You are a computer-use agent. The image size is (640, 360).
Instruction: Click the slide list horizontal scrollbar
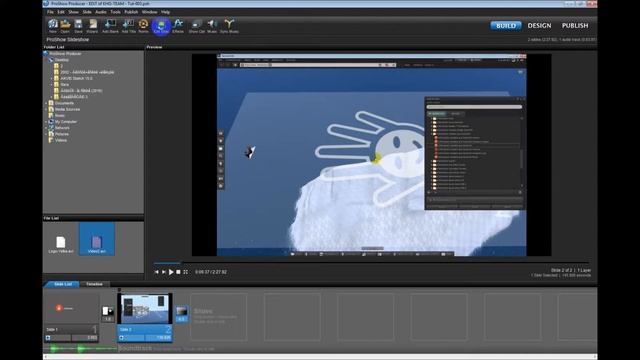pos(320,356)
